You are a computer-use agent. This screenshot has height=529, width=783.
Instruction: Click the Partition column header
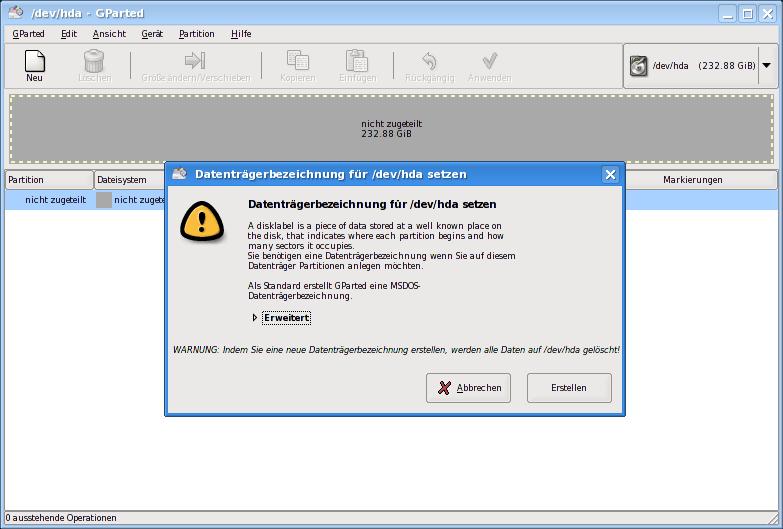click(49, 180)
